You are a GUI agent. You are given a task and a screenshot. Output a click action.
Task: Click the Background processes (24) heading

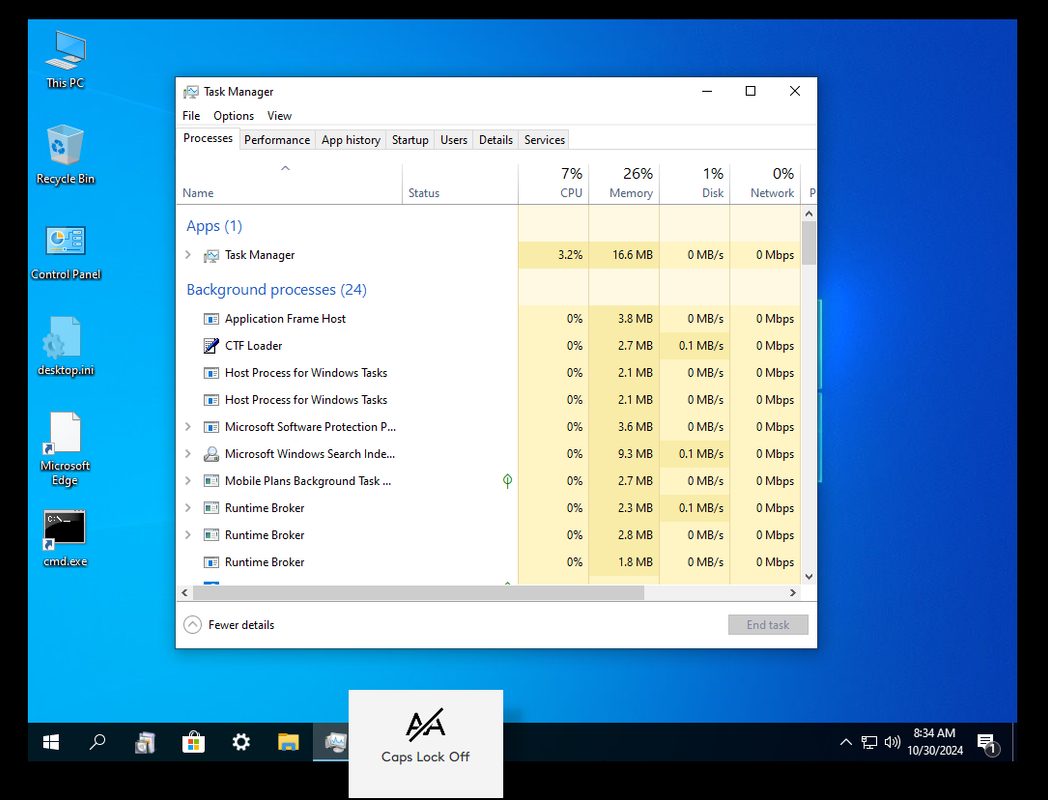(x=277, y=290)
